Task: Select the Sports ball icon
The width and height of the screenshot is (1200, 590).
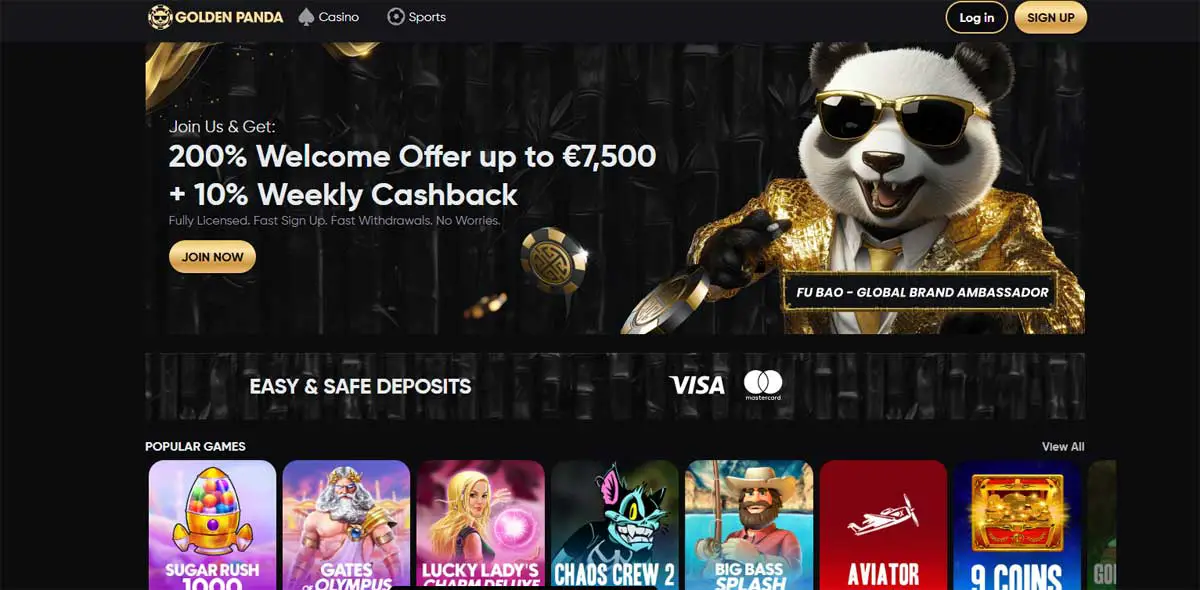Action: [396, 17]
